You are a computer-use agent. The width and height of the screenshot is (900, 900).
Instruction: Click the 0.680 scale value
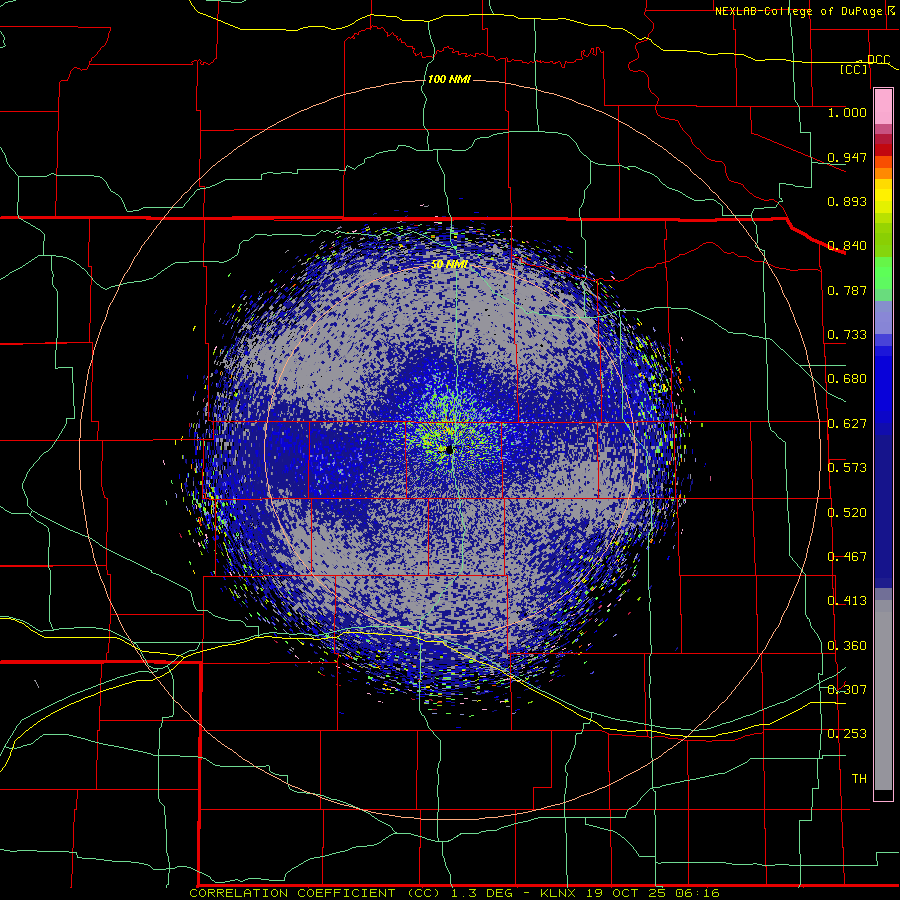coord(847,379)
